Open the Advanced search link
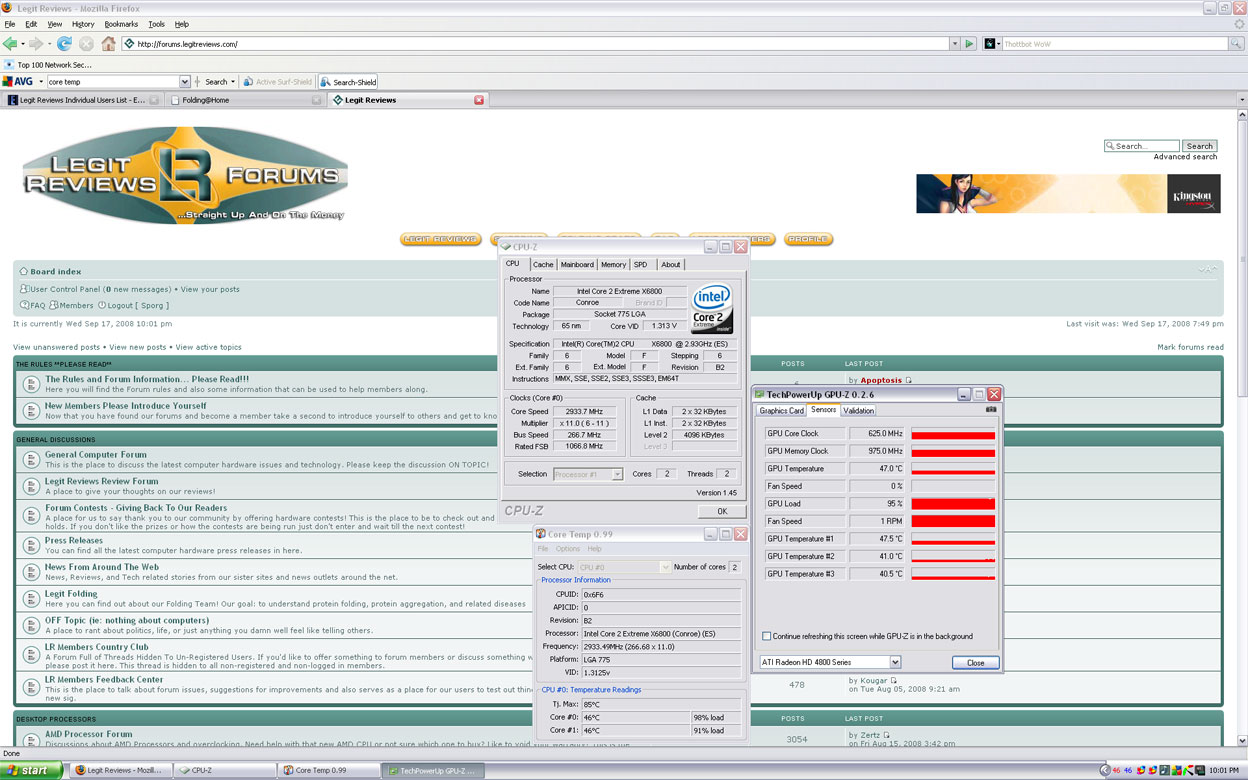Image resolution: width=1248 pixels, height=780 pixels. tap(1185, 157)
